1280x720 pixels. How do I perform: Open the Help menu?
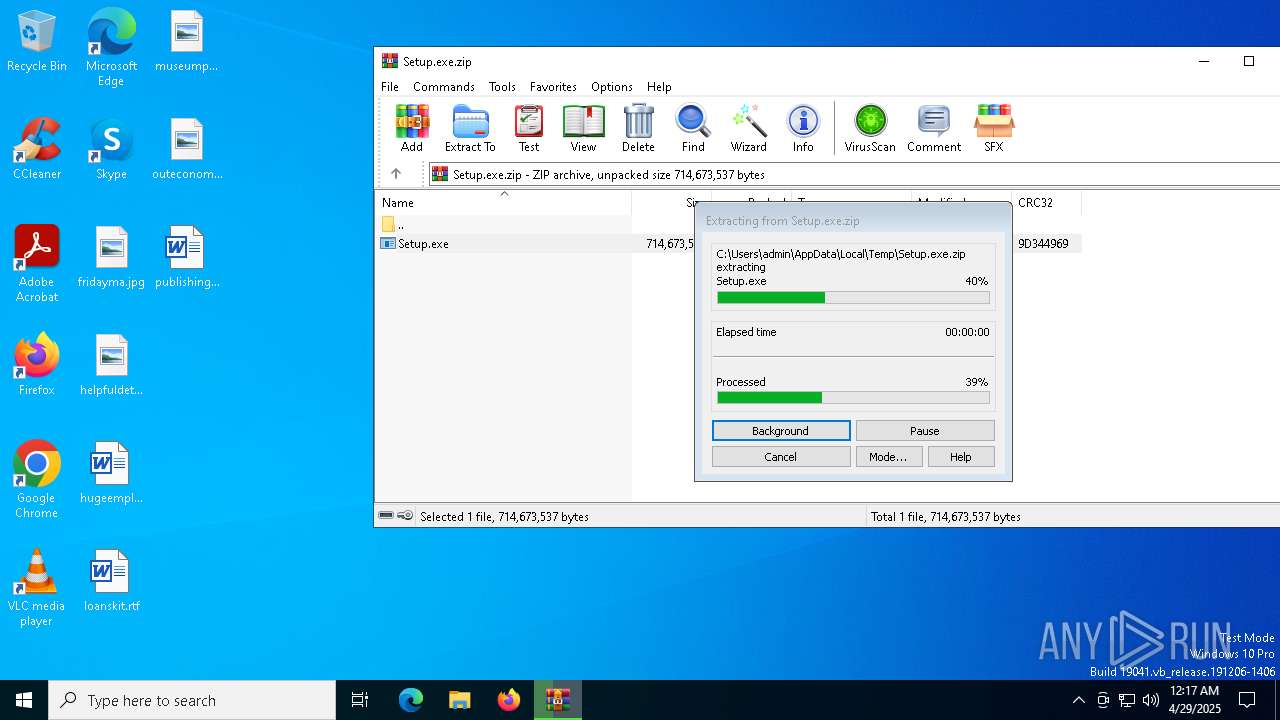(x=659, y=87)
